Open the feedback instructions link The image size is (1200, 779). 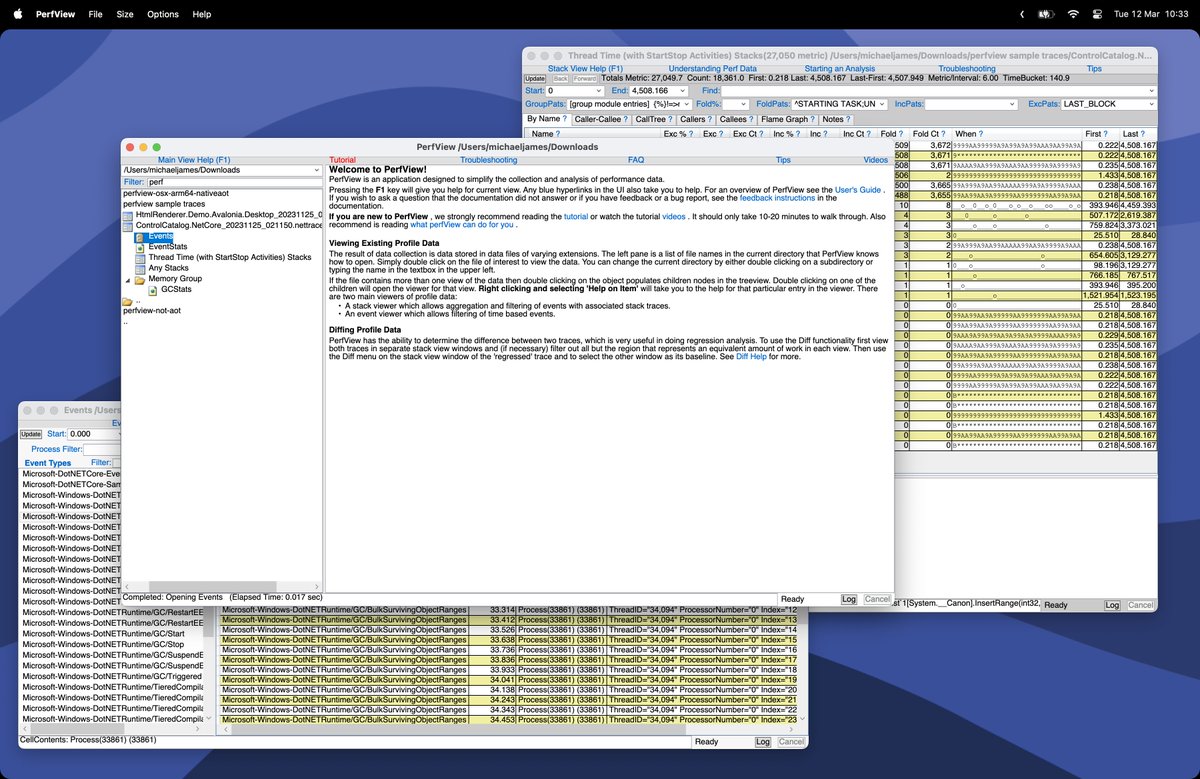[777, 198]
